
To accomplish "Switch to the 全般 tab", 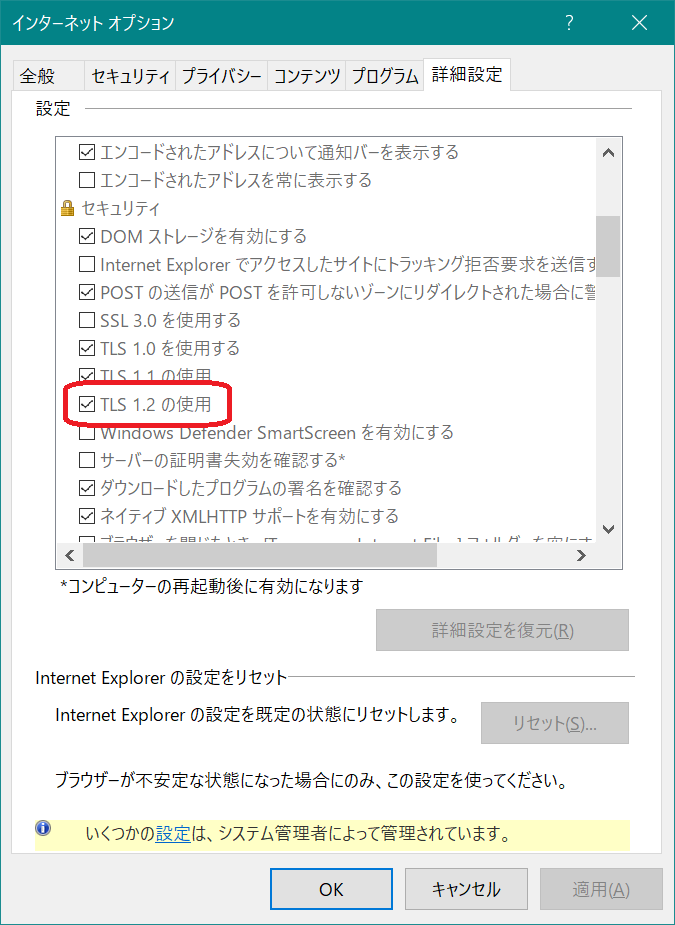I will tap(48, 76).
